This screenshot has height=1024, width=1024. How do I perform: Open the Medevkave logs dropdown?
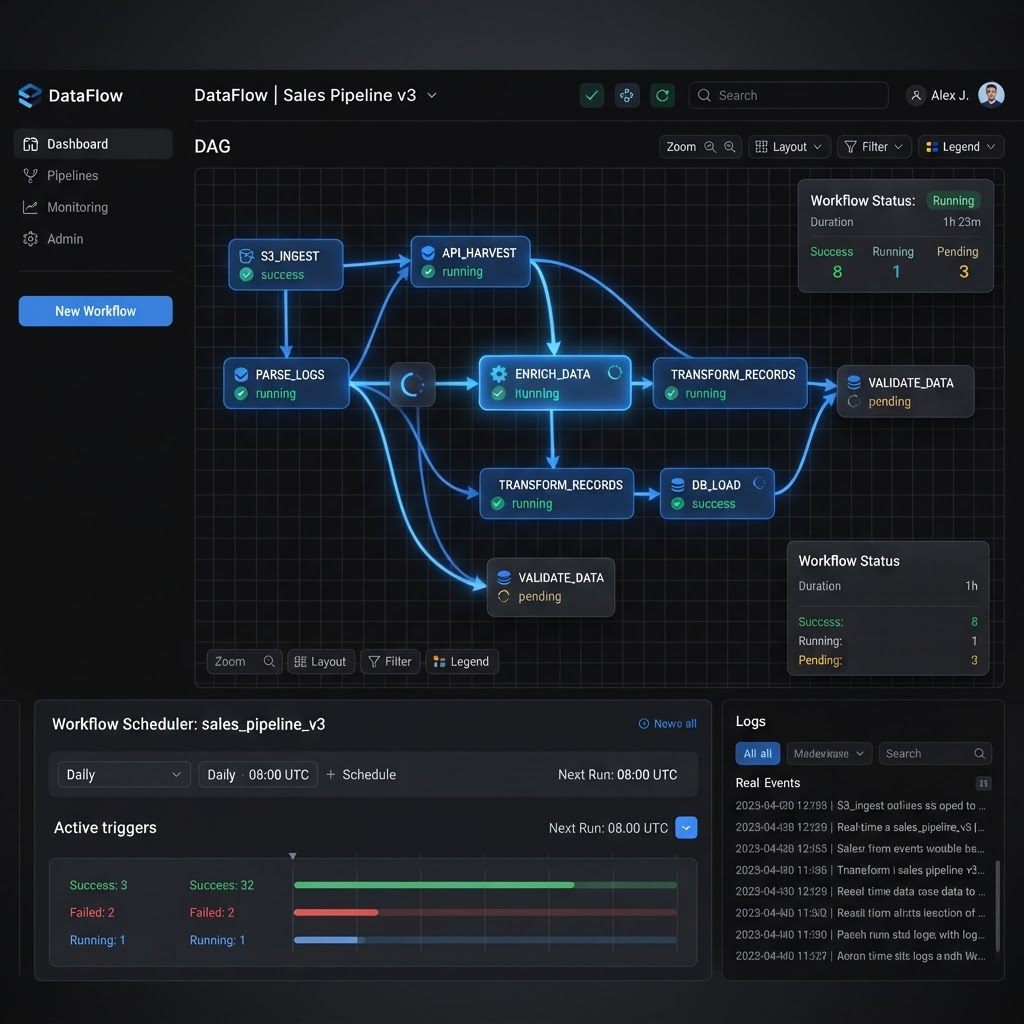coord(829,754)
